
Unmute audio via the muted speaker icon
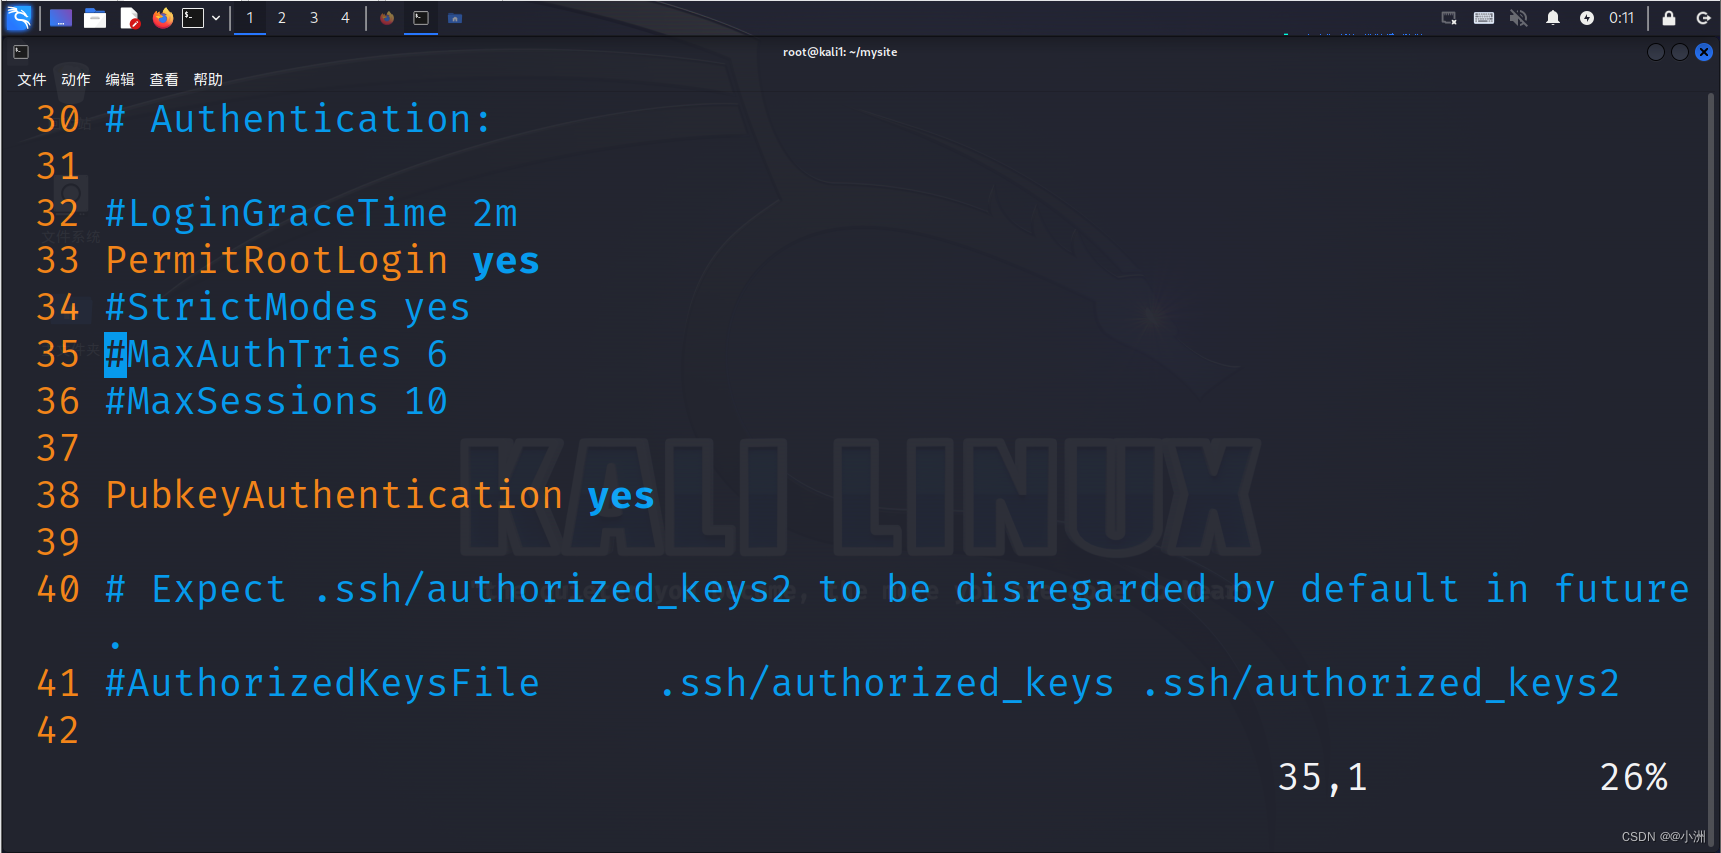[x=1518, y=17]
